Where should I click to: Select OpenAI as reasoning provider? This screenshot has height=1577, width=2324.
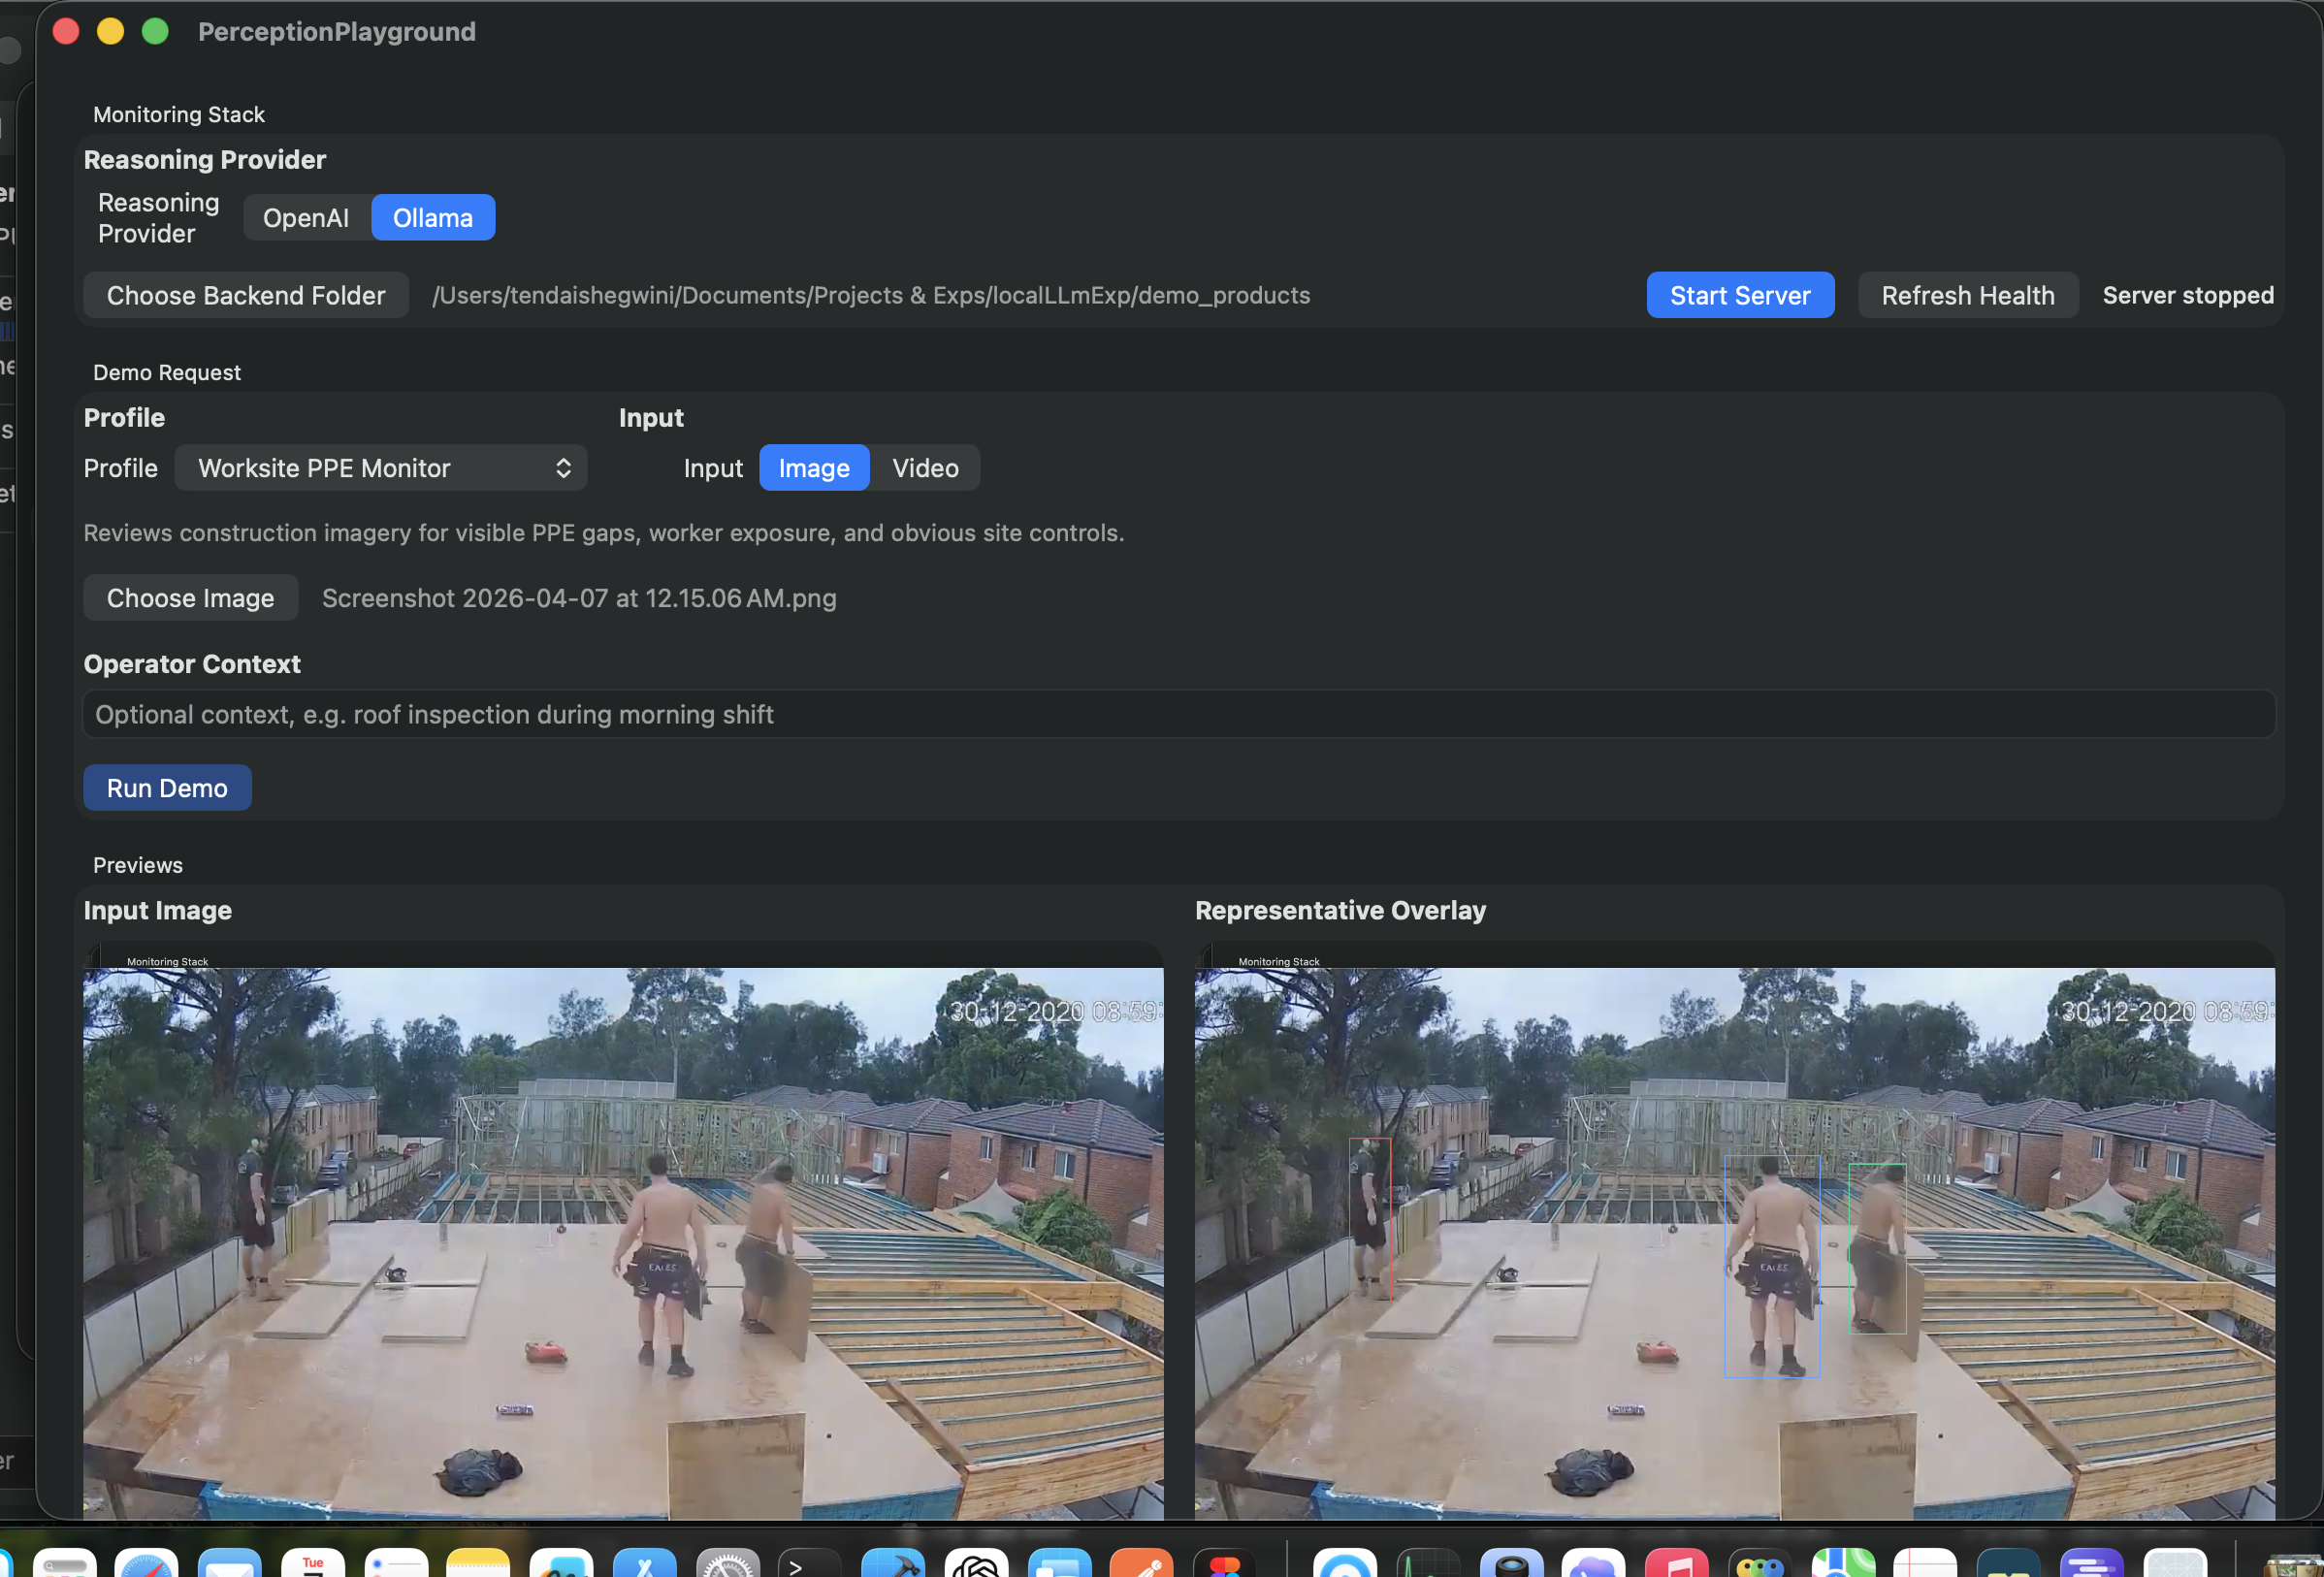pos(306,218)
